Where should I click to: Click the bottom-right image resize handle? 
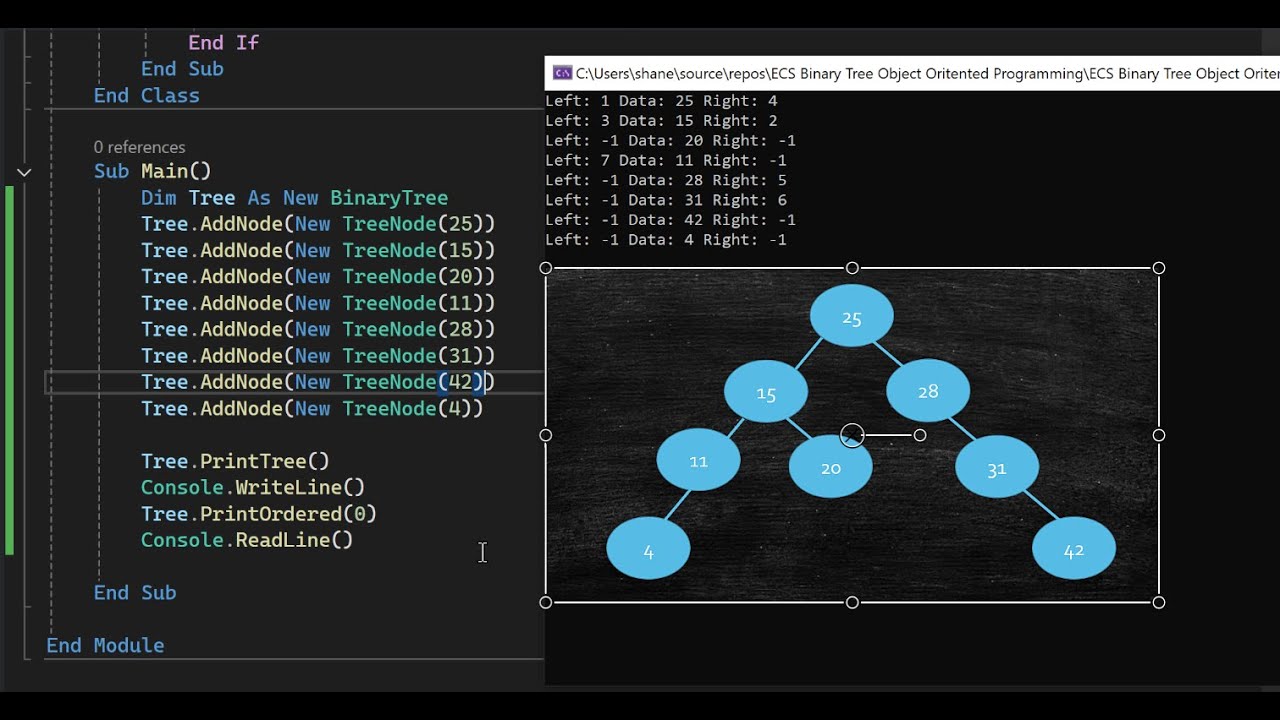click(x=1159, y=602)
